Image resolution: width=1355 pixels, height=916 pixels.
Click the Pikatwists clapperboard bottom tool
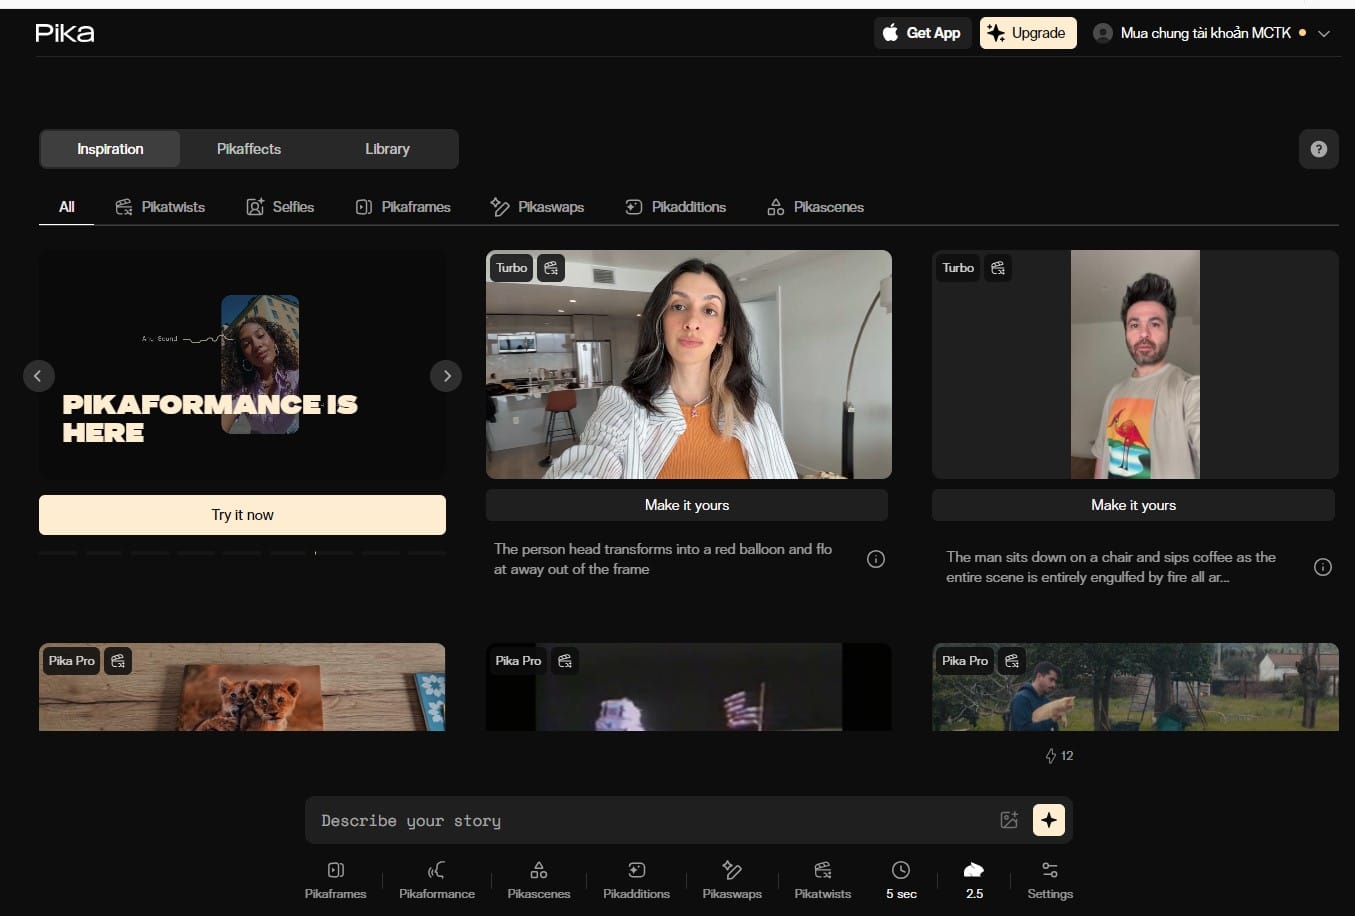tap(822, 871)
